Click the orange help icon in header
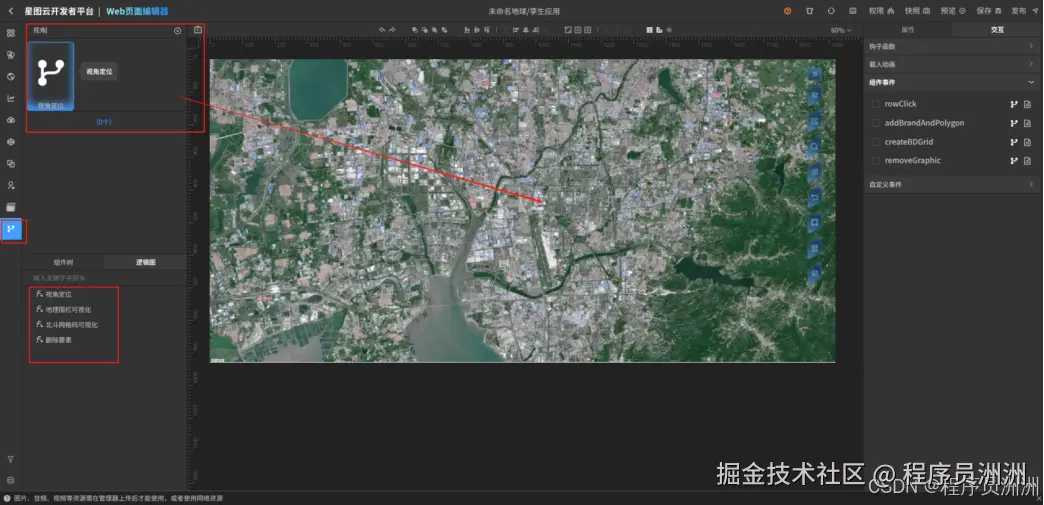 (788, 11)
